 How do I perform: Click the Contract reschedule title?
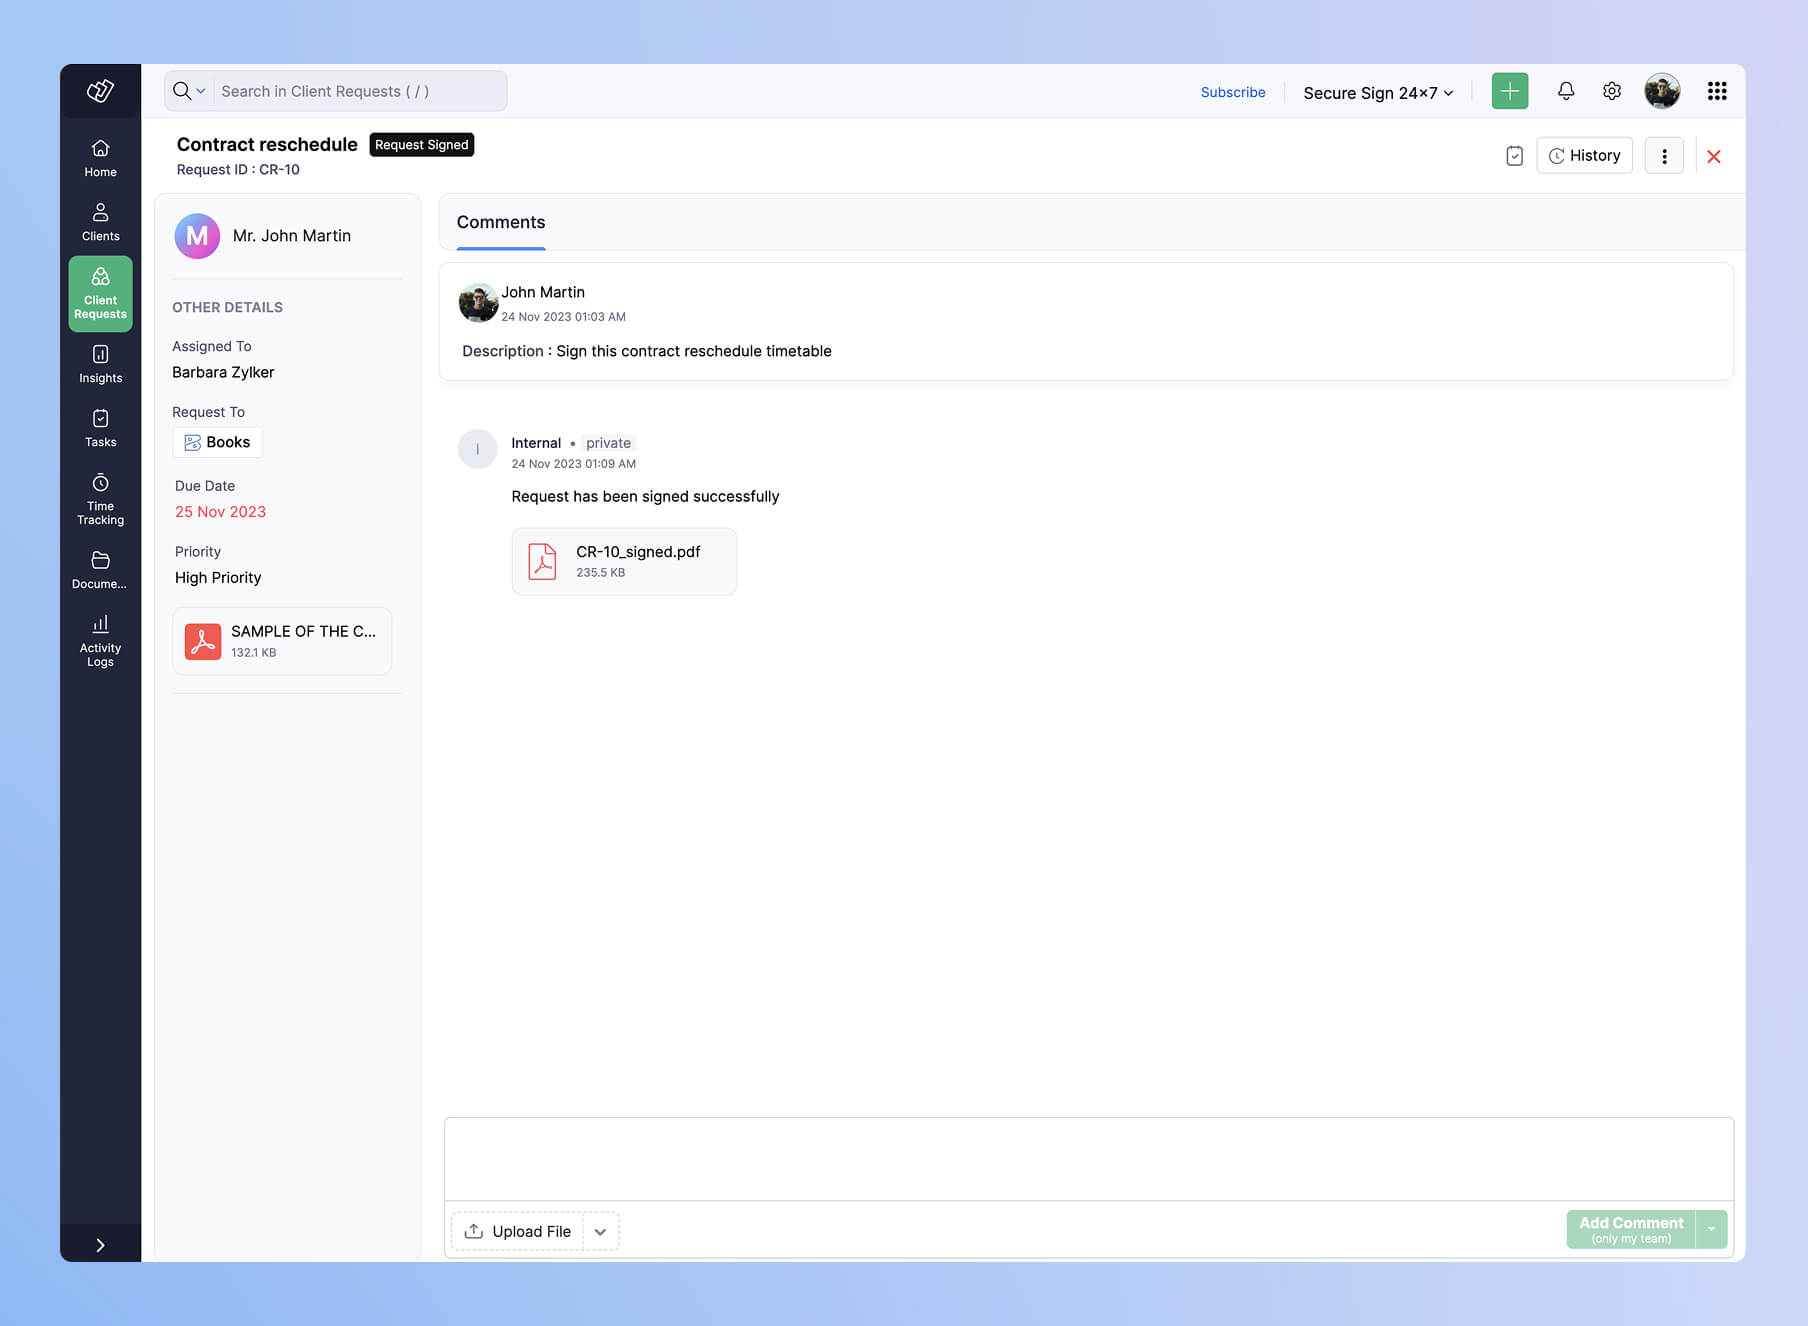pyautogui.click(x=267, y=144)
